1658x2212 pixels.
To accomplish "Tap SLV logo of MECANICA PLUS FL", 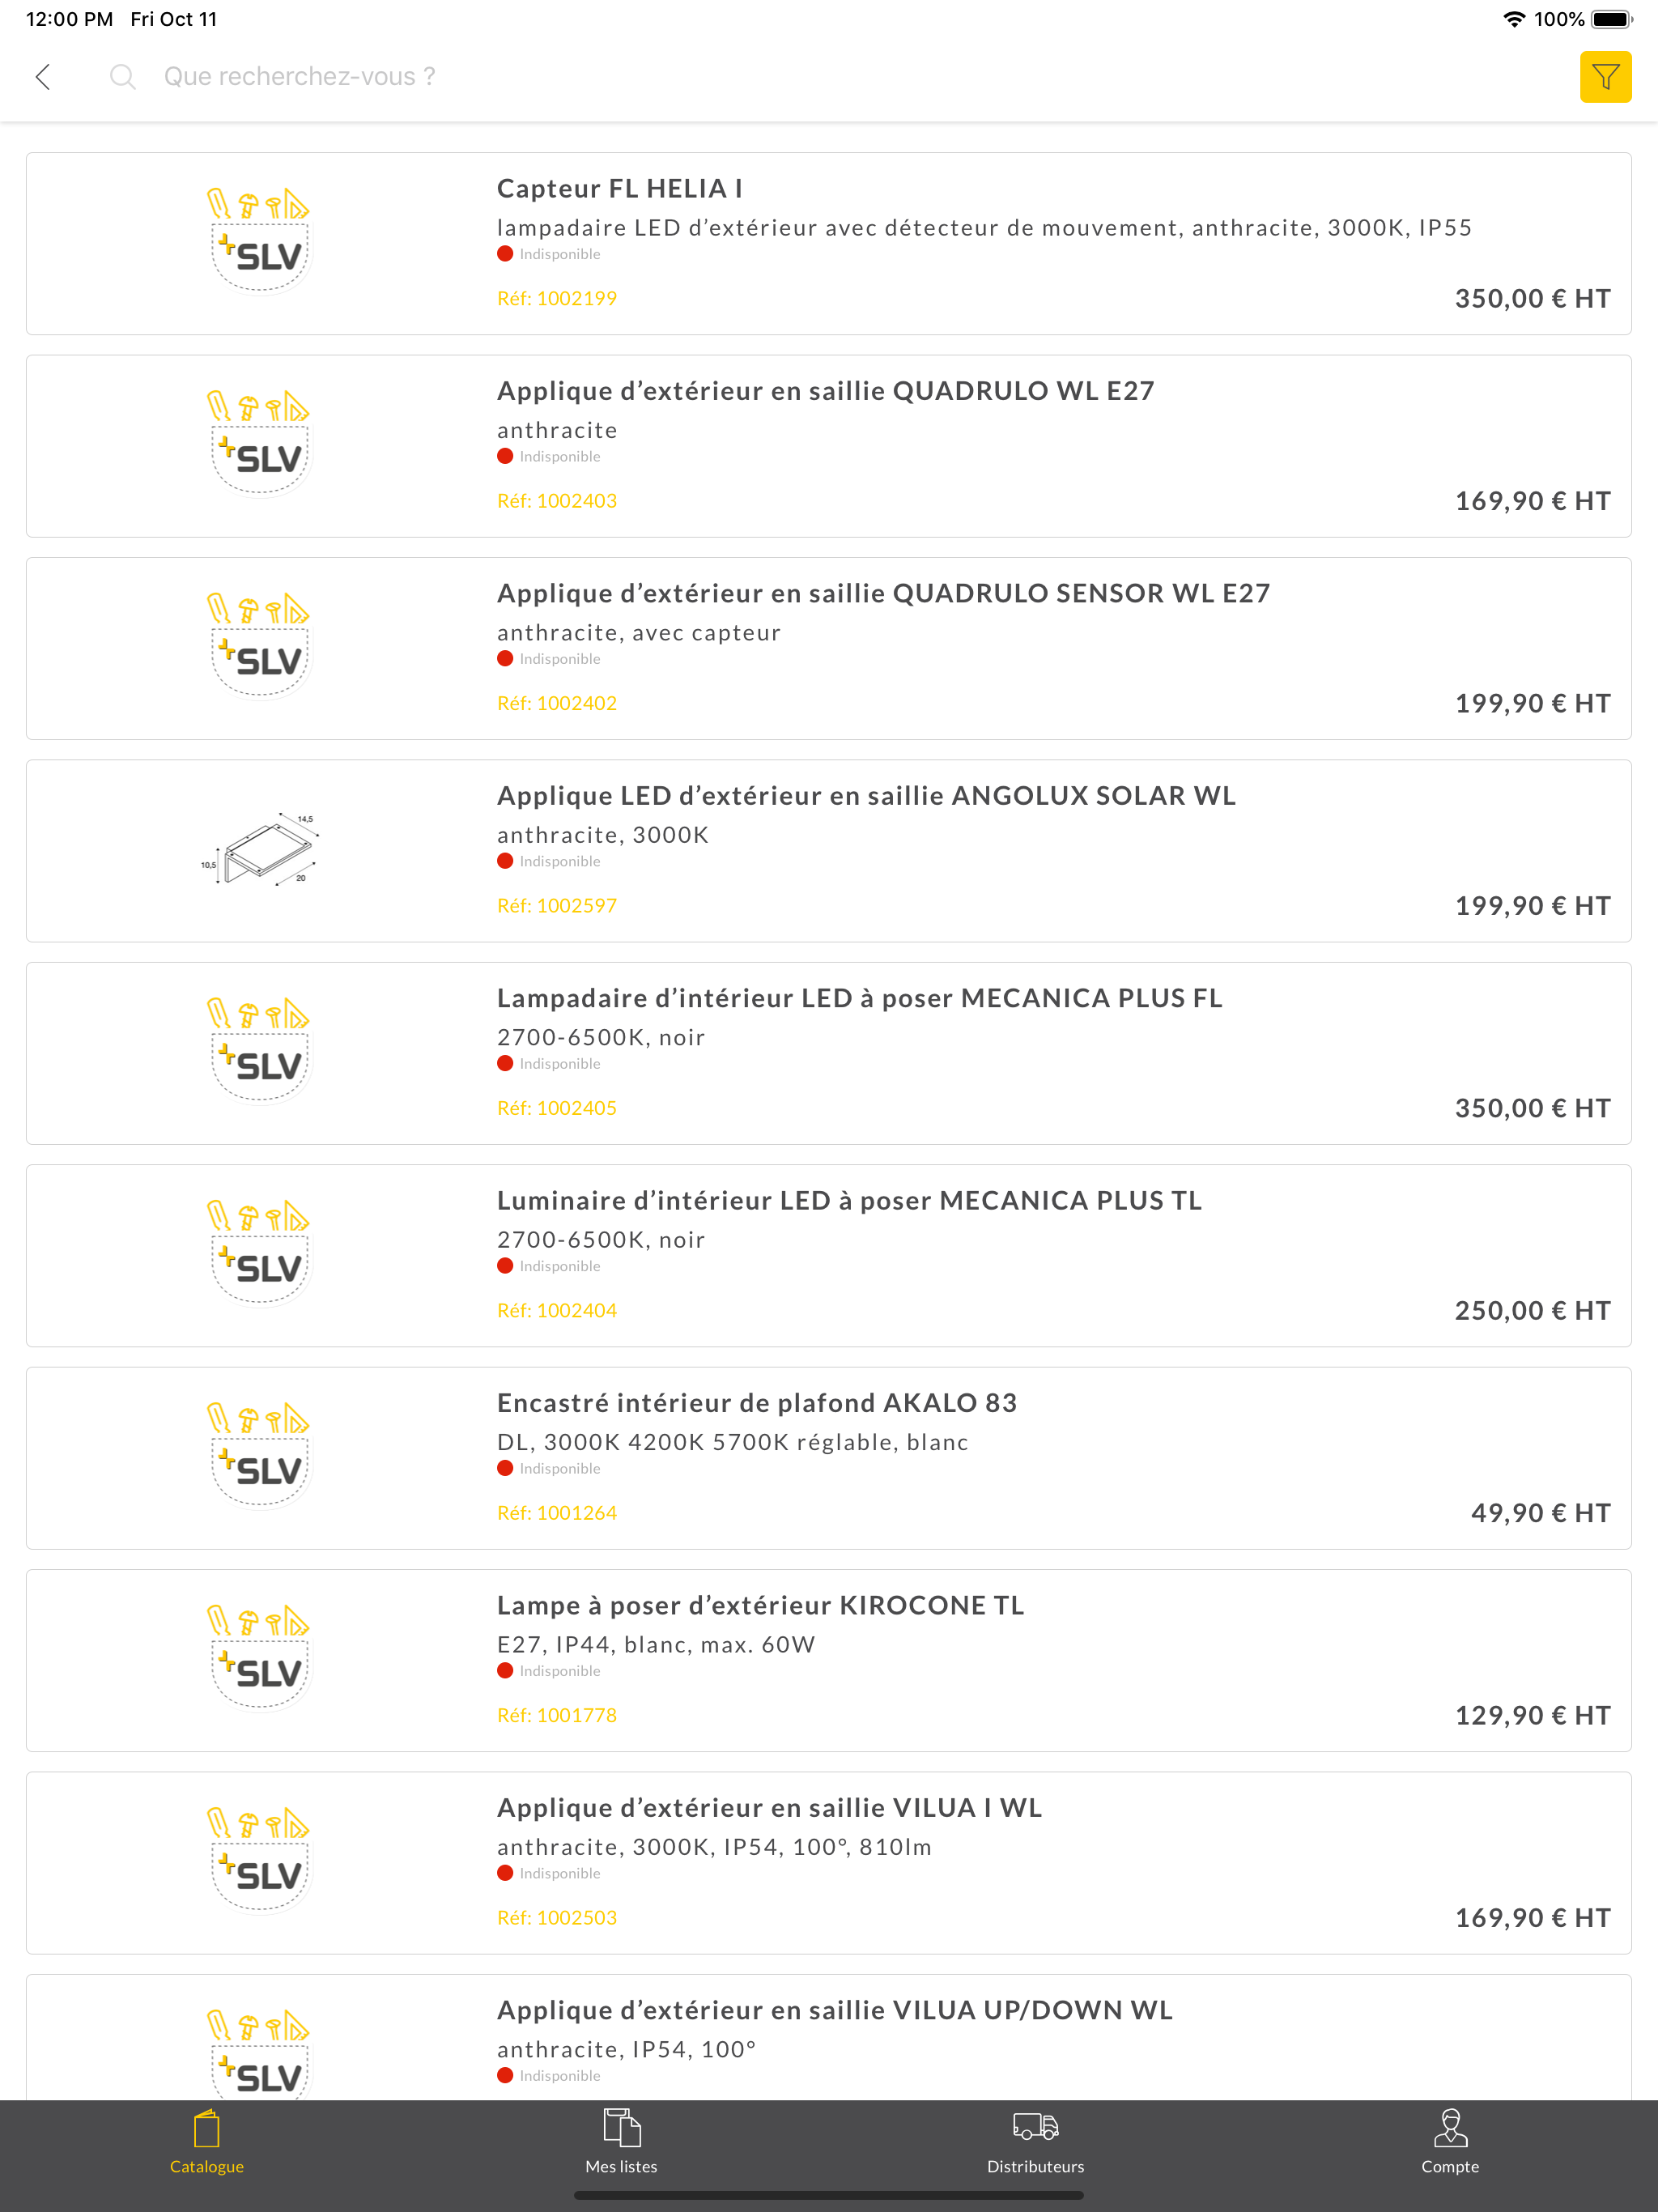I will [x=260, y=1051].
